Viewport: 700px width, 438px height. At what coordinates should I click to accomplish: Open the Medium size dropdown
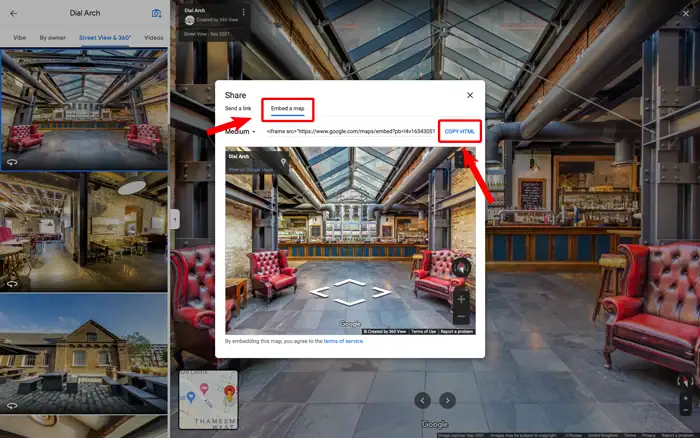[240, 131]
